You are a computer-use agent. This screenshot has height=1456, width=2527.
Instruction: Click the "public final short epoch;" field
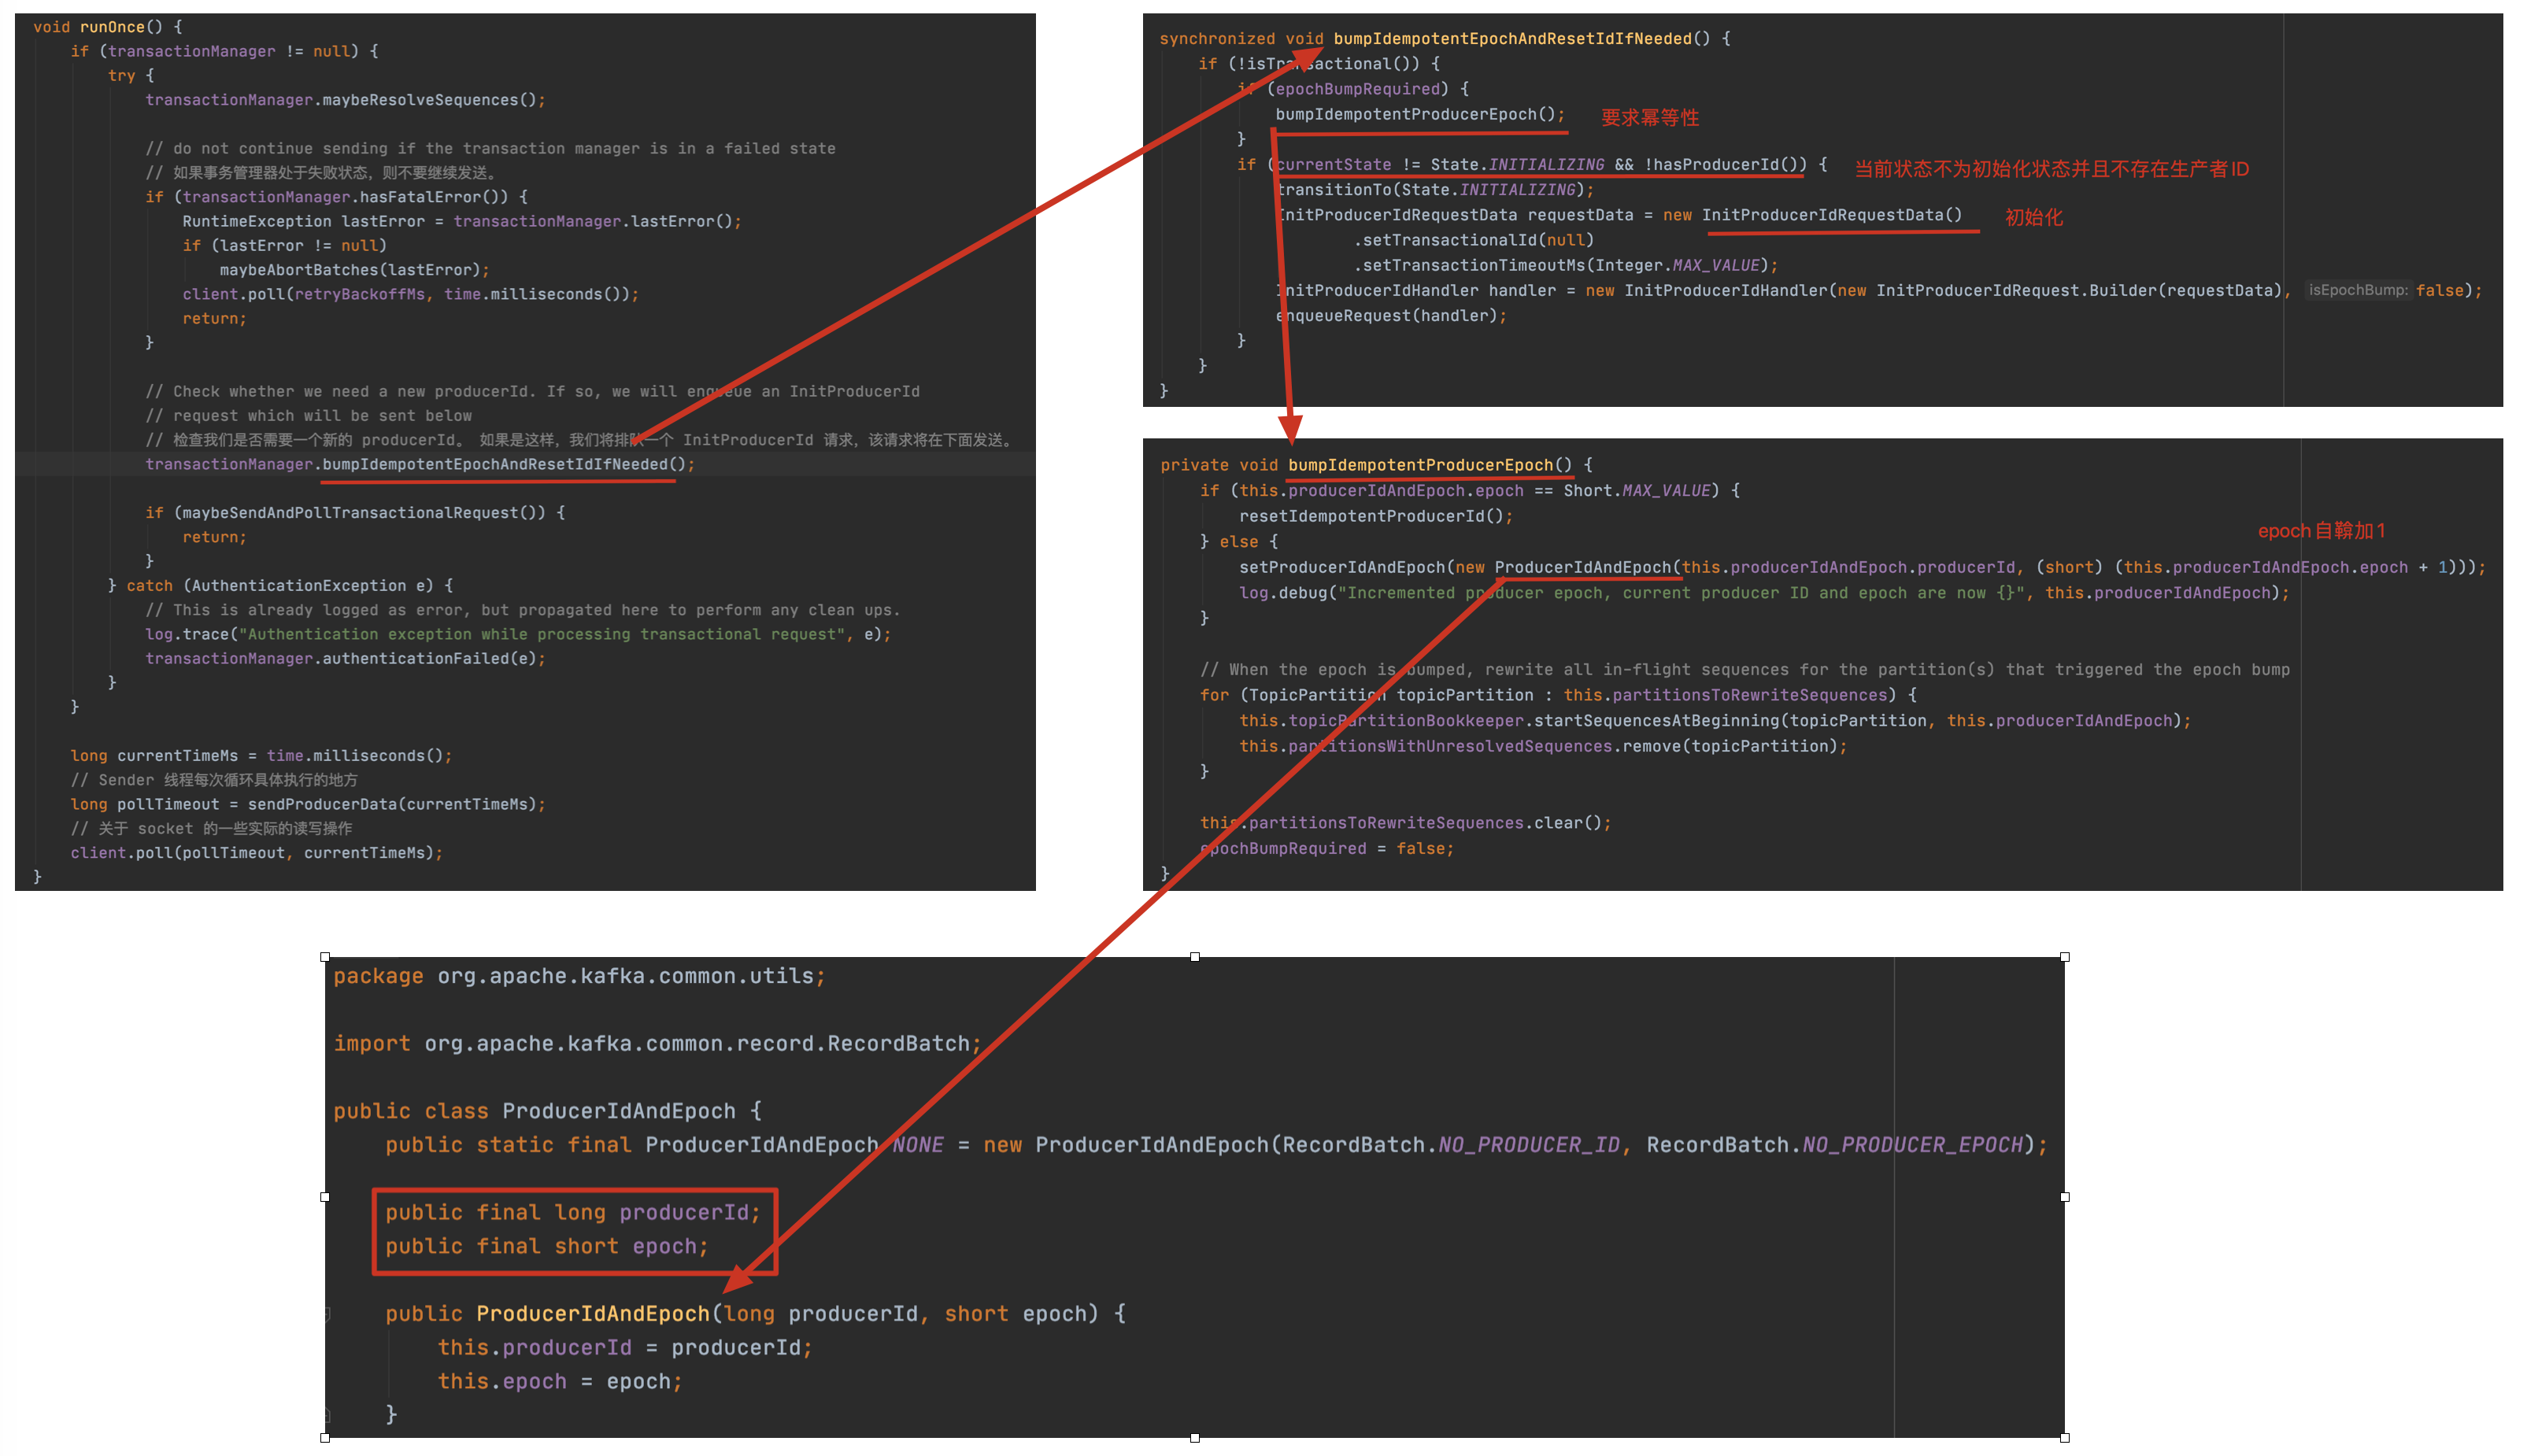pyautogui.click(x=547, y=1247)
